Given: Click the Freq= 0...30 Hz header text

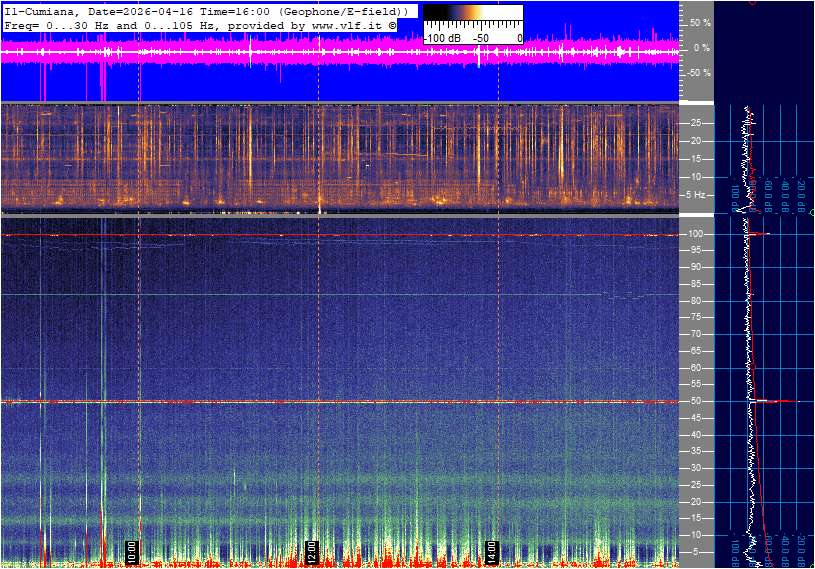Looking at the screenshot, I should pyautogui.click(x=56, y=25).
